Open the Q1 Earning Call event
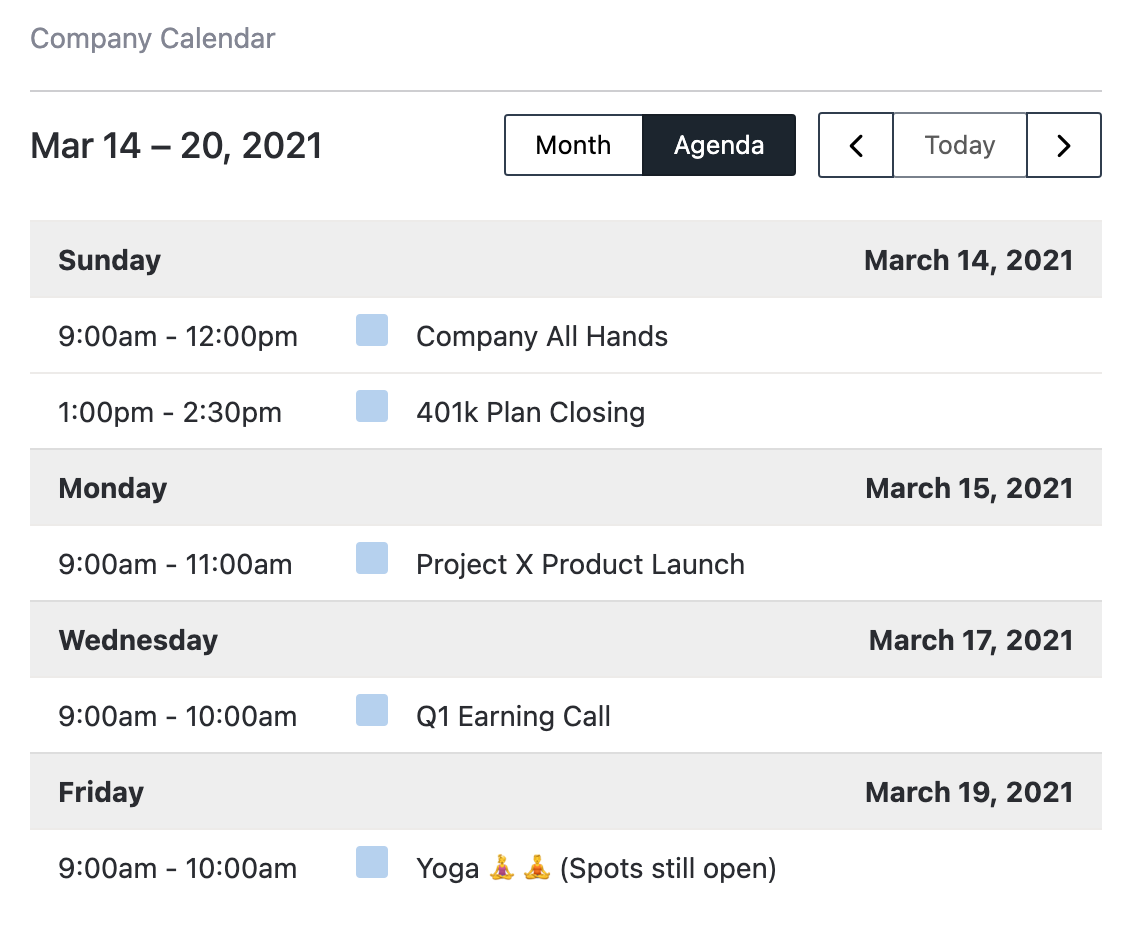This screenshot has height=940, width=1142. tap(513, 716)
